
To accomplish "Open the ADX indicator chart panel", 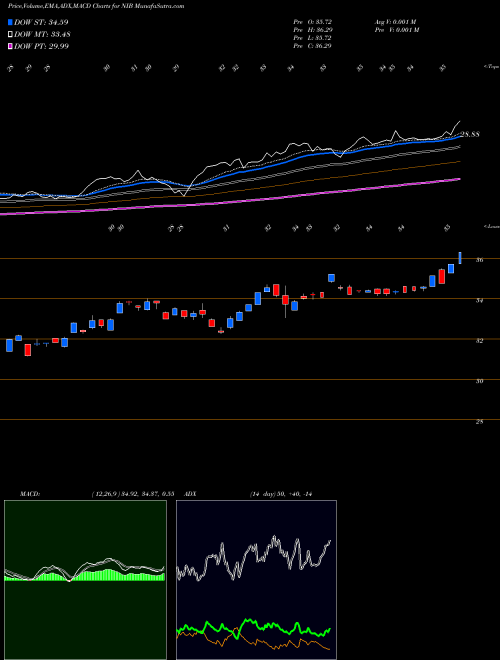I will (x=256, y=580).
